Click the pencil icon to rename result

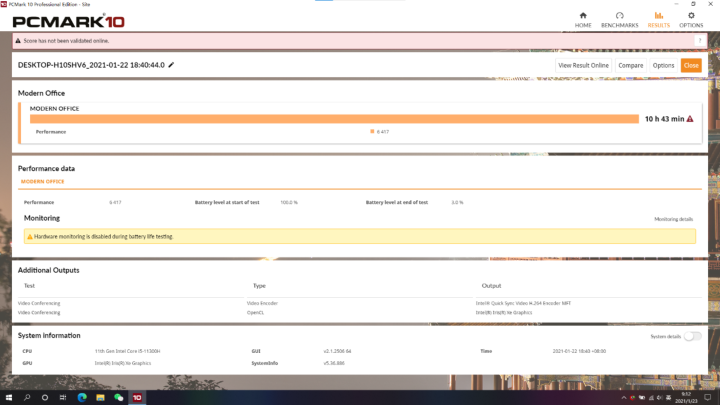point(171,65)
